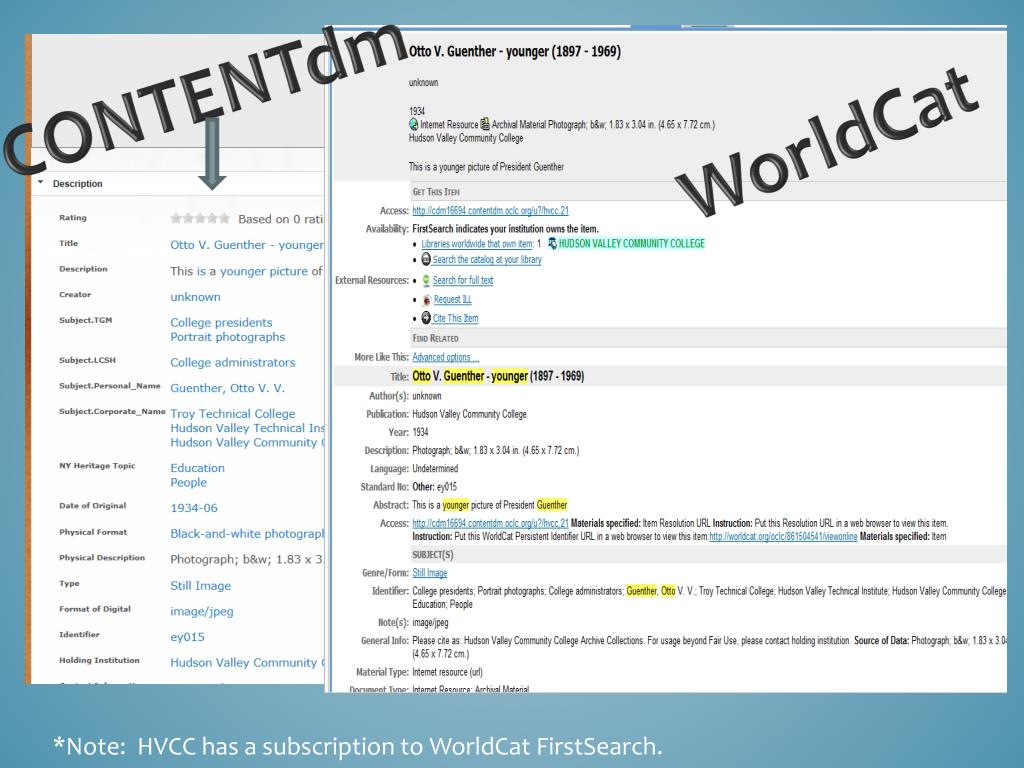Open Guenther, Otto V. V. name link
The image size is (1024, 768).
coord(227,388)
